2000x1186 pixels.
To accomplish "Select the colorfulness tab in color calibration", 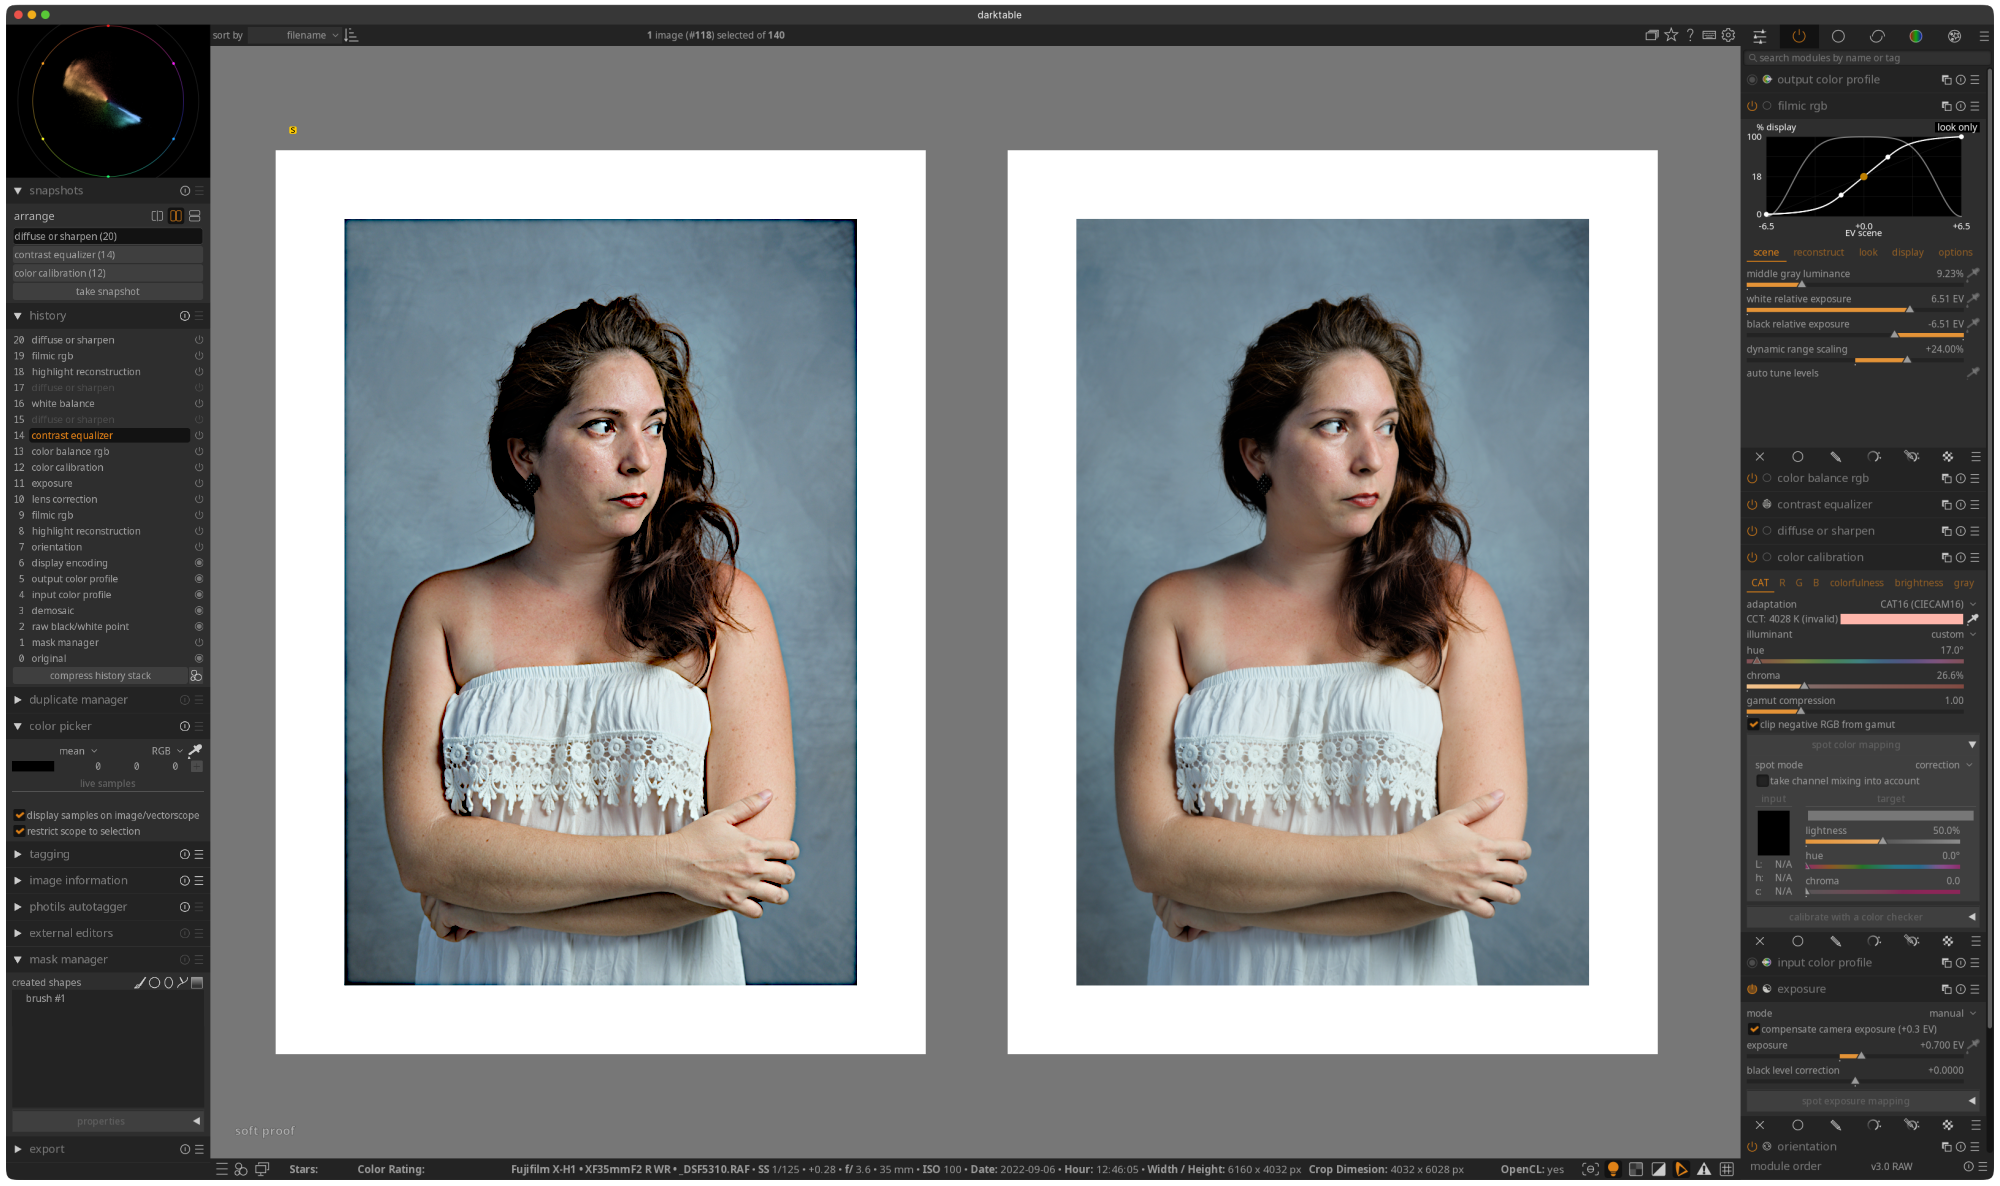I will (1857, 582).
